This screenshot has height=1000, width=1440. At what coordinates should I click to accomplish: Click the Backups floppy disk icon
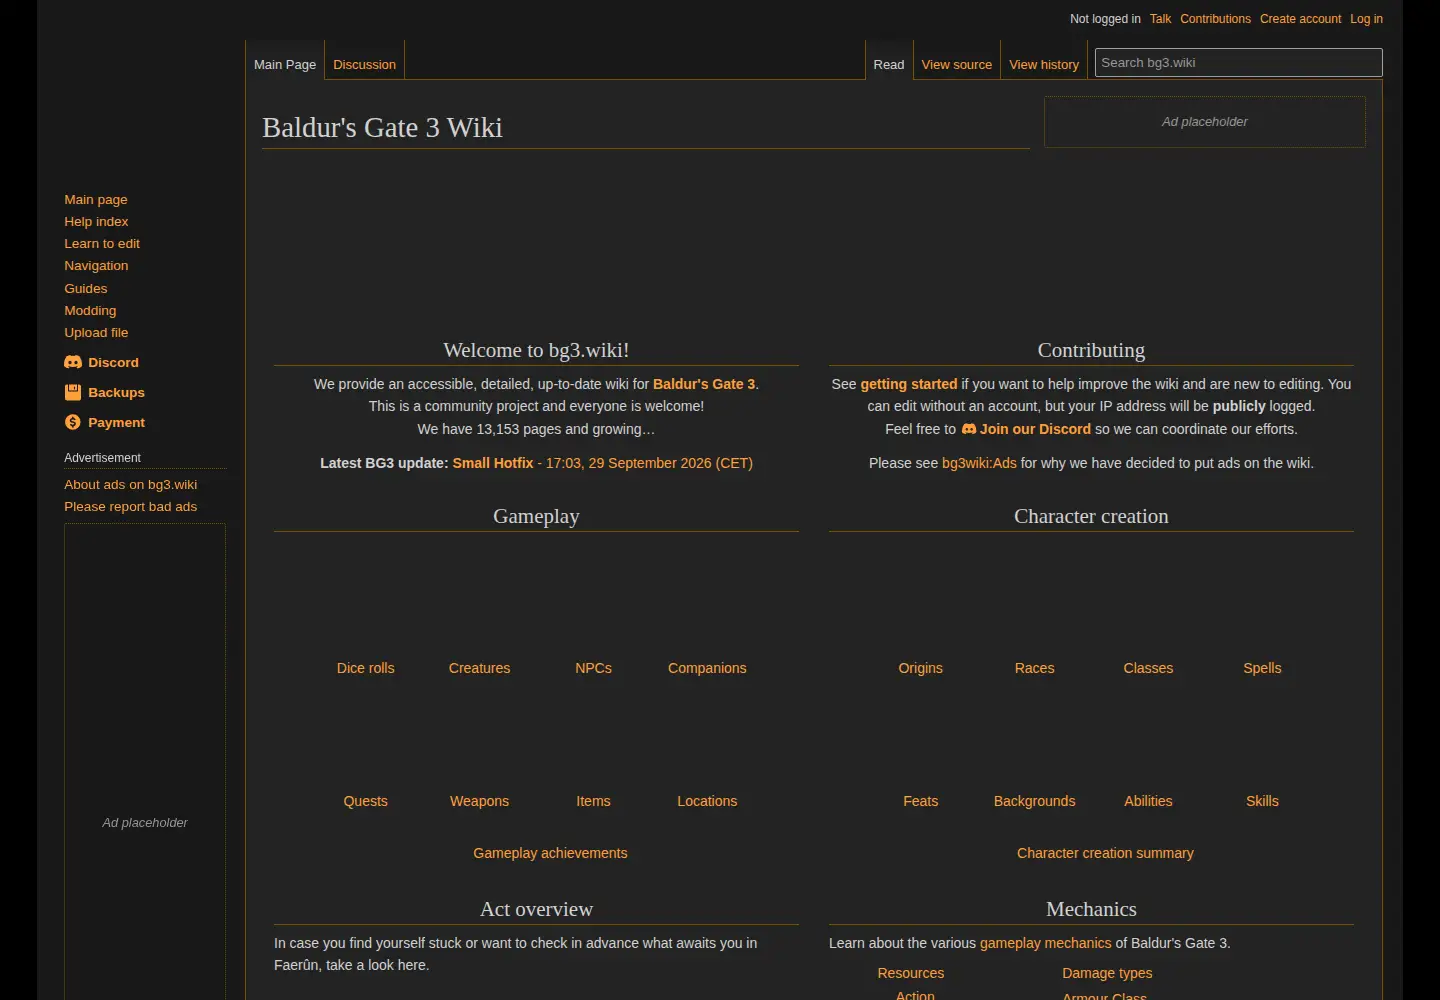point(73,392)
